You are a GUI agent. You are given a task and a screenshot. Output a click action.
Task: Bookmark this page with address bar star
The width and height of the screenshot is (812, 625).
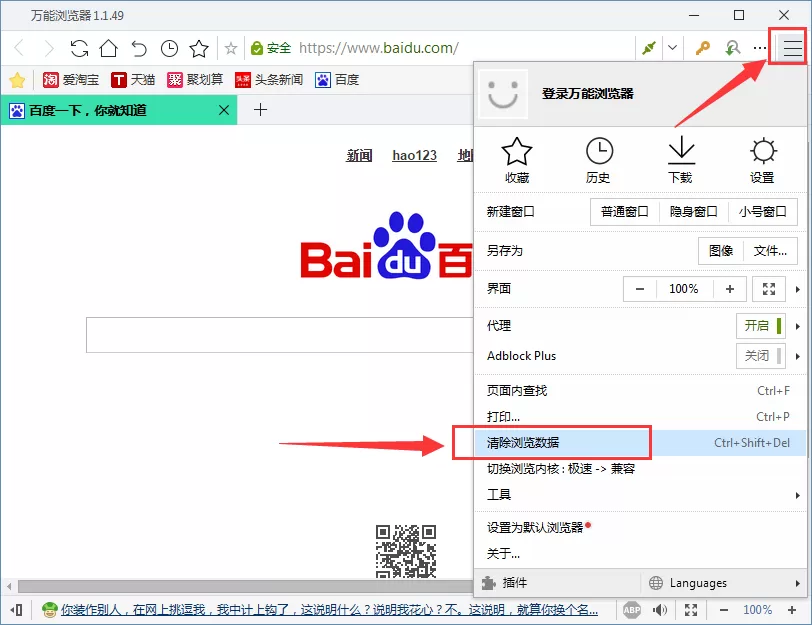click(x=231, y=49)
